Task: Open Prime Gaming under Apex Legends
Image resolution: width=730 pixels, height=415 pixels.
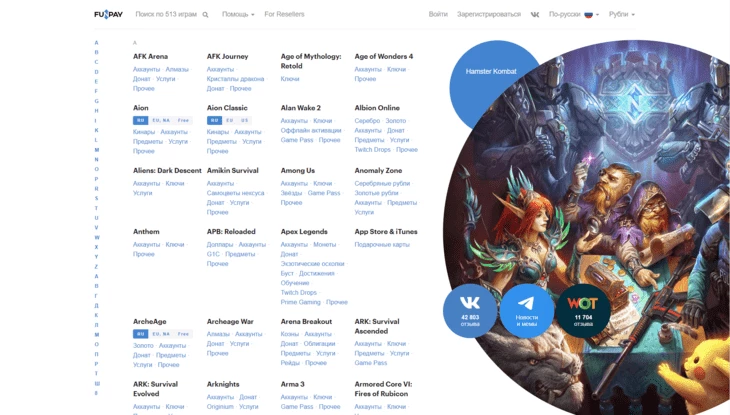Action: [301, 302]
